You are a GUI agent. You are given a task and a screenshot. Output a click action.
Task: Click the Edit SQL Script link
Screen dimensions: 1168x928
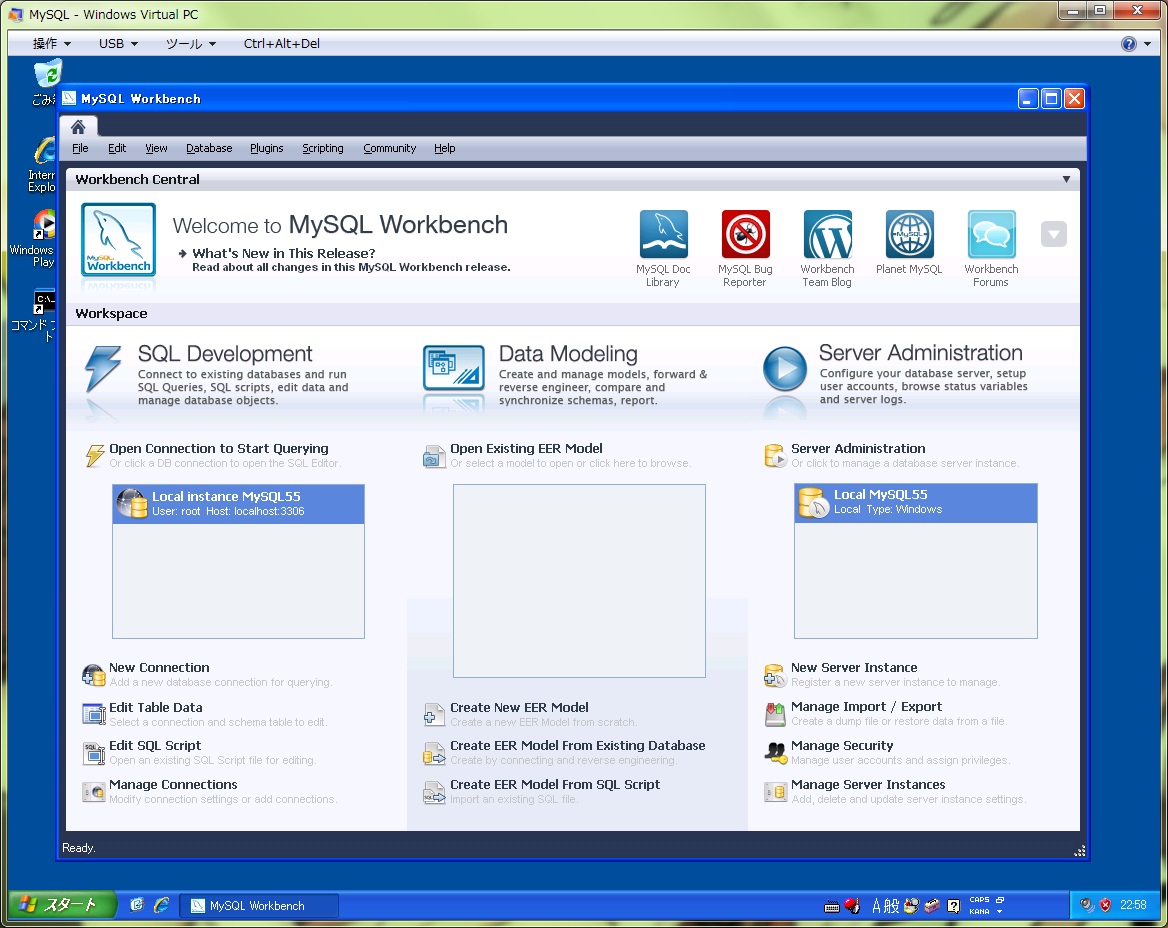click(x=155, y=746)
